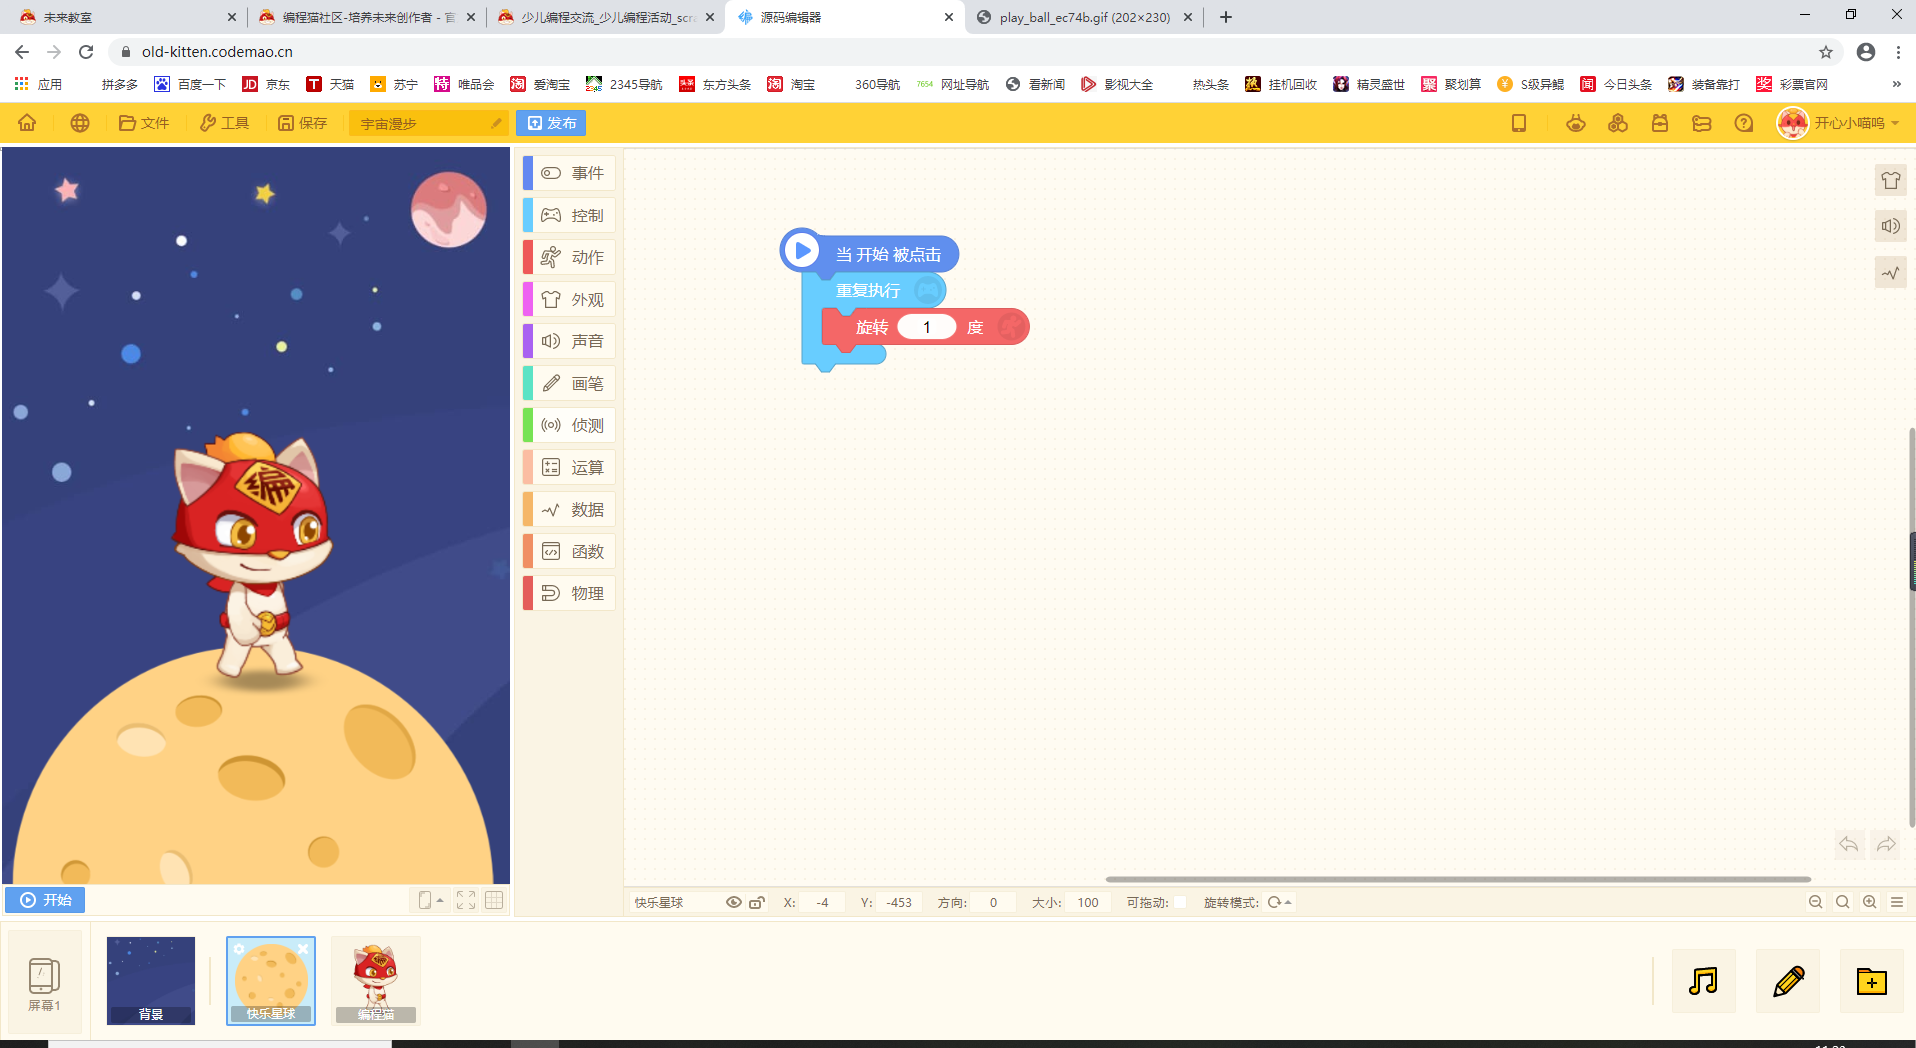Open the costume shirt icon panel
The width and height of the screenshot is (1916, 1048).
(1890, 180)
